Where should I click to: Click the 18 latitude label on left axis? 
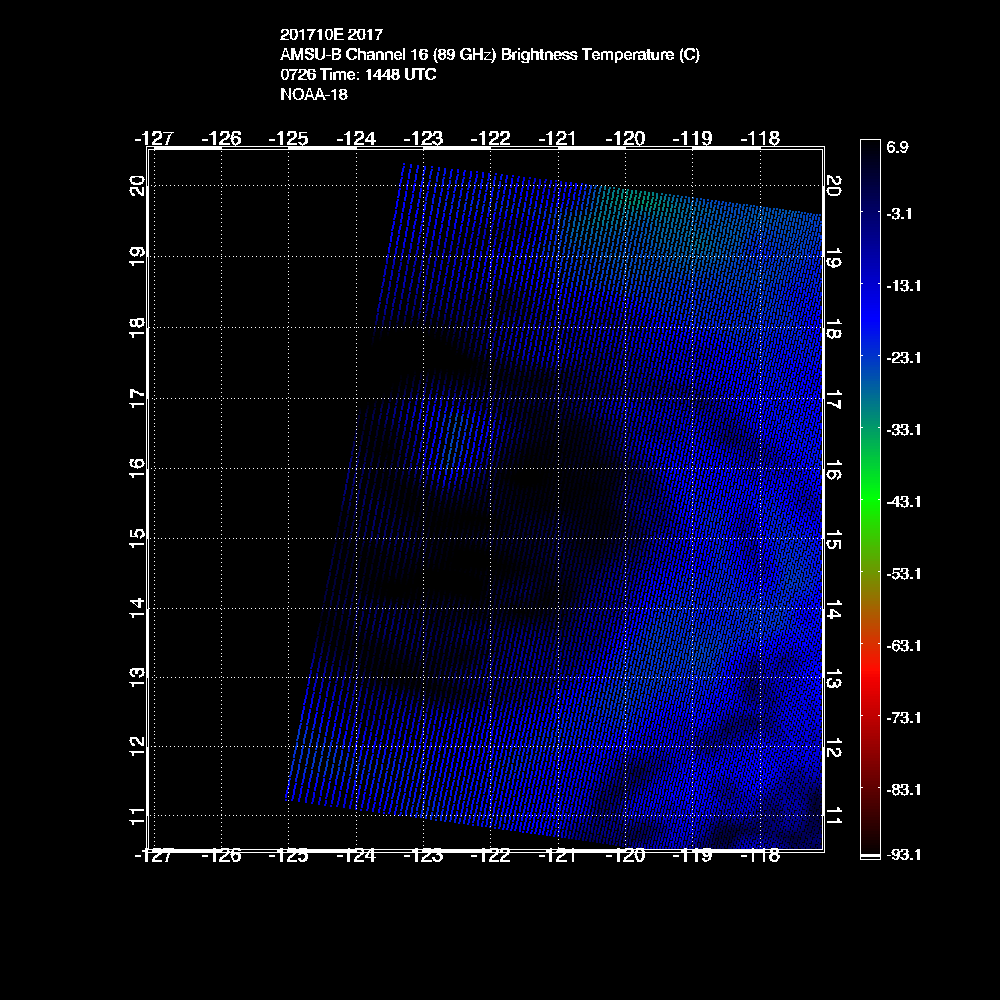(x=137, y=327)
